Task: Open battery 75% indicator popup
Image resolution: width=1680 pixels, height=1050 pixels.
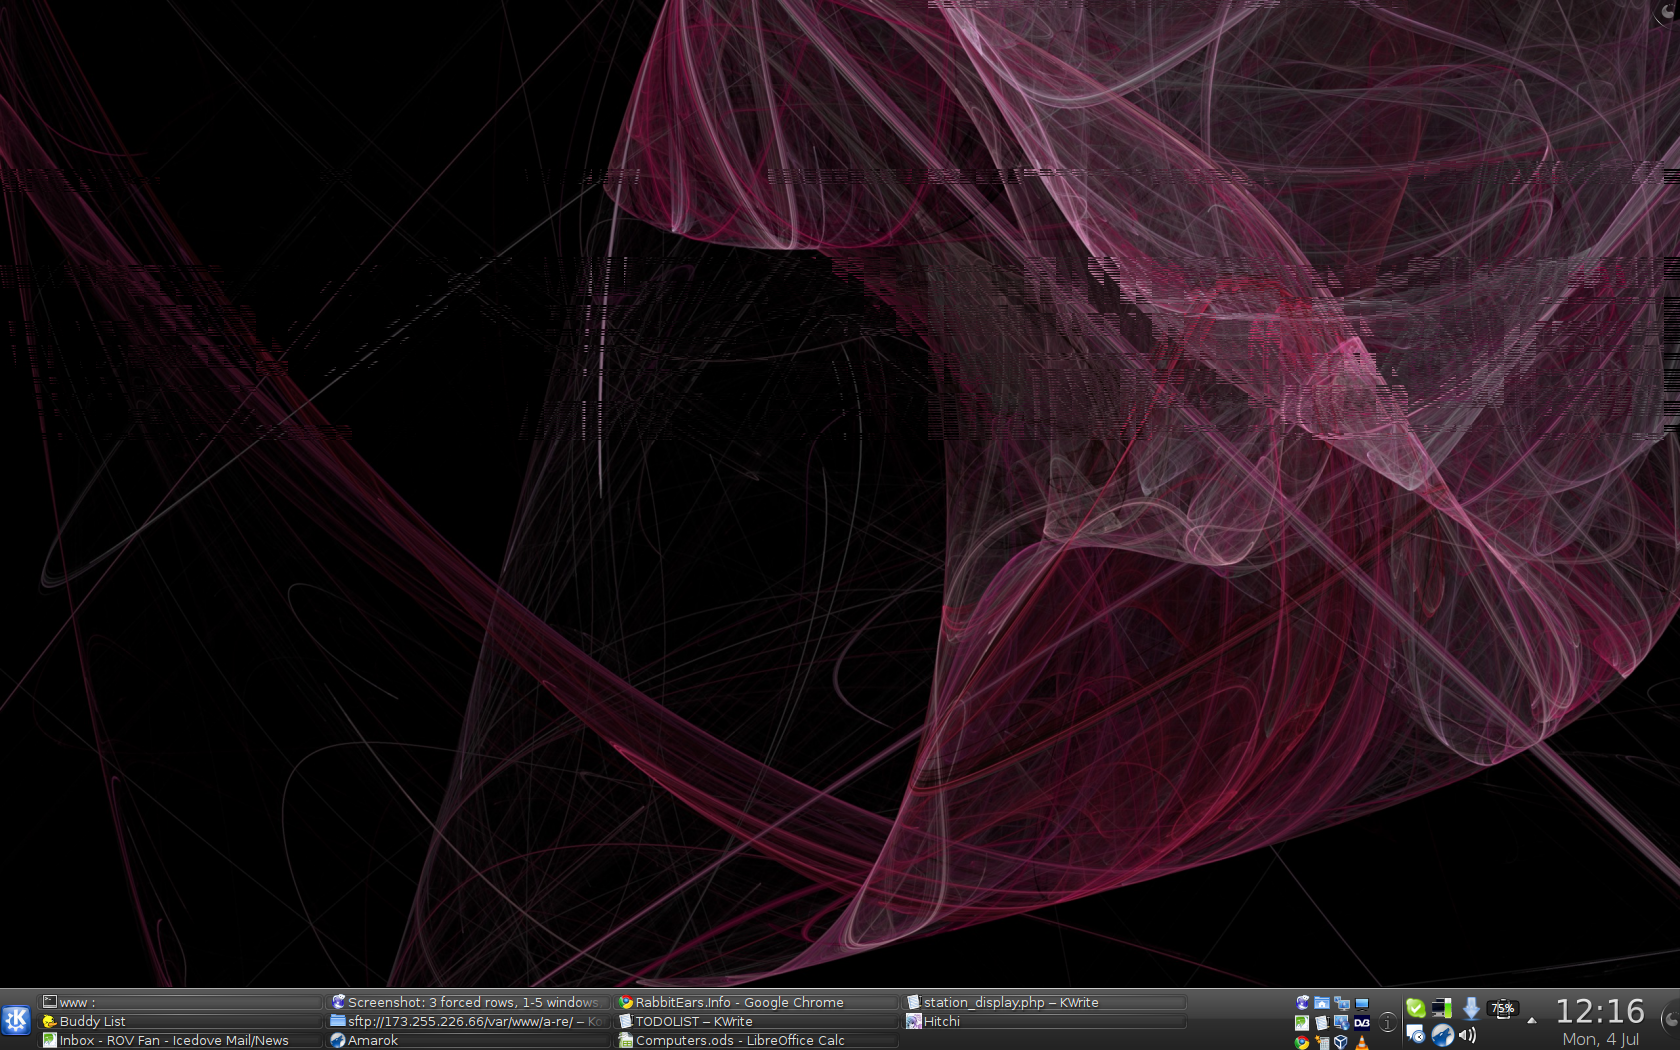Action: pyautogui.click(x=1502, y=1008)
